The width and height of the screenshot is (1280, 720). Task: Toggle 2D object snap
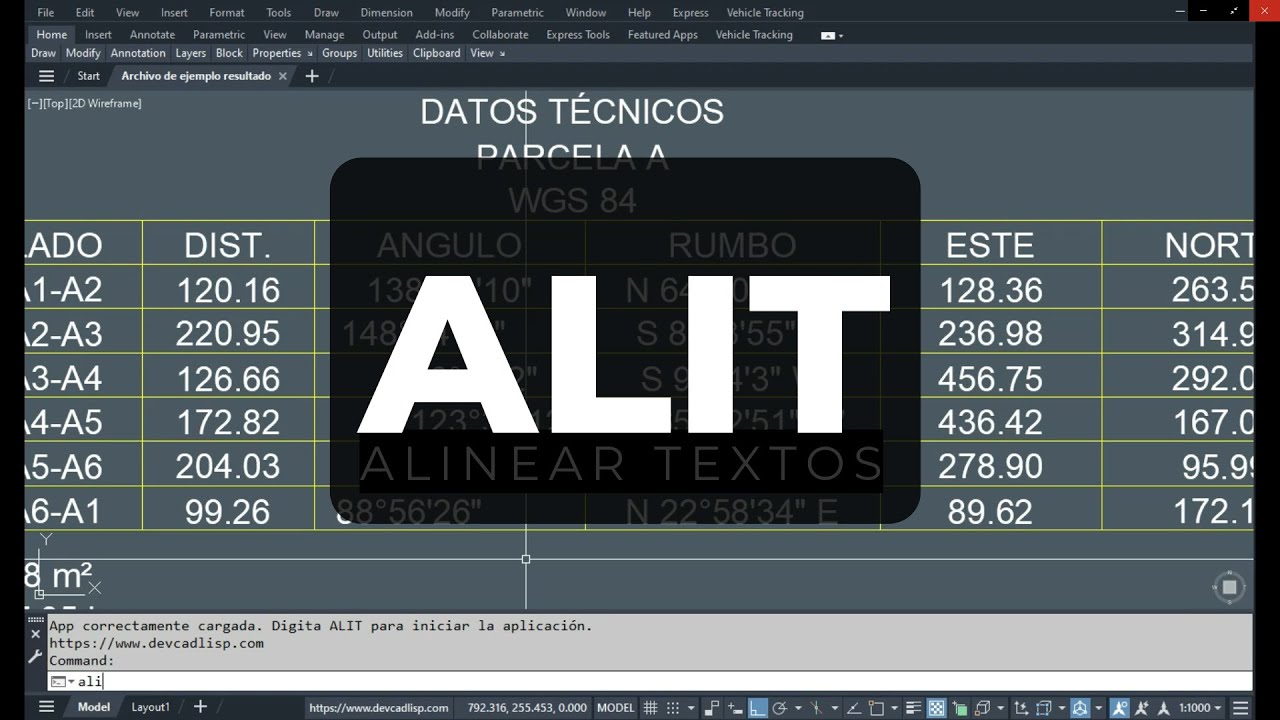pos(876,708)
